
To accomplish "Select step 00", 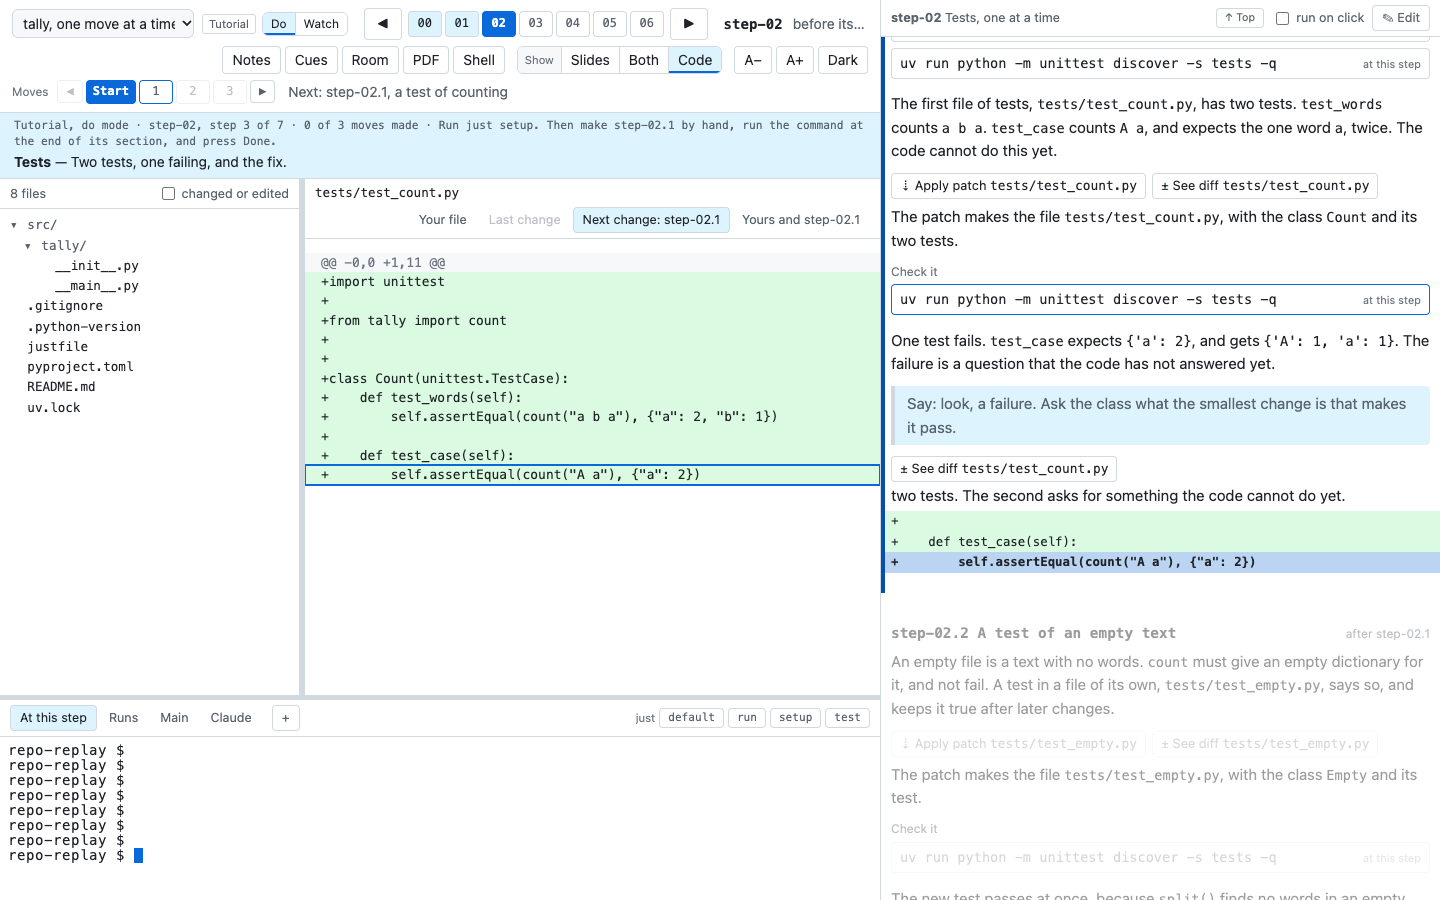I will [x=425, y=23].
